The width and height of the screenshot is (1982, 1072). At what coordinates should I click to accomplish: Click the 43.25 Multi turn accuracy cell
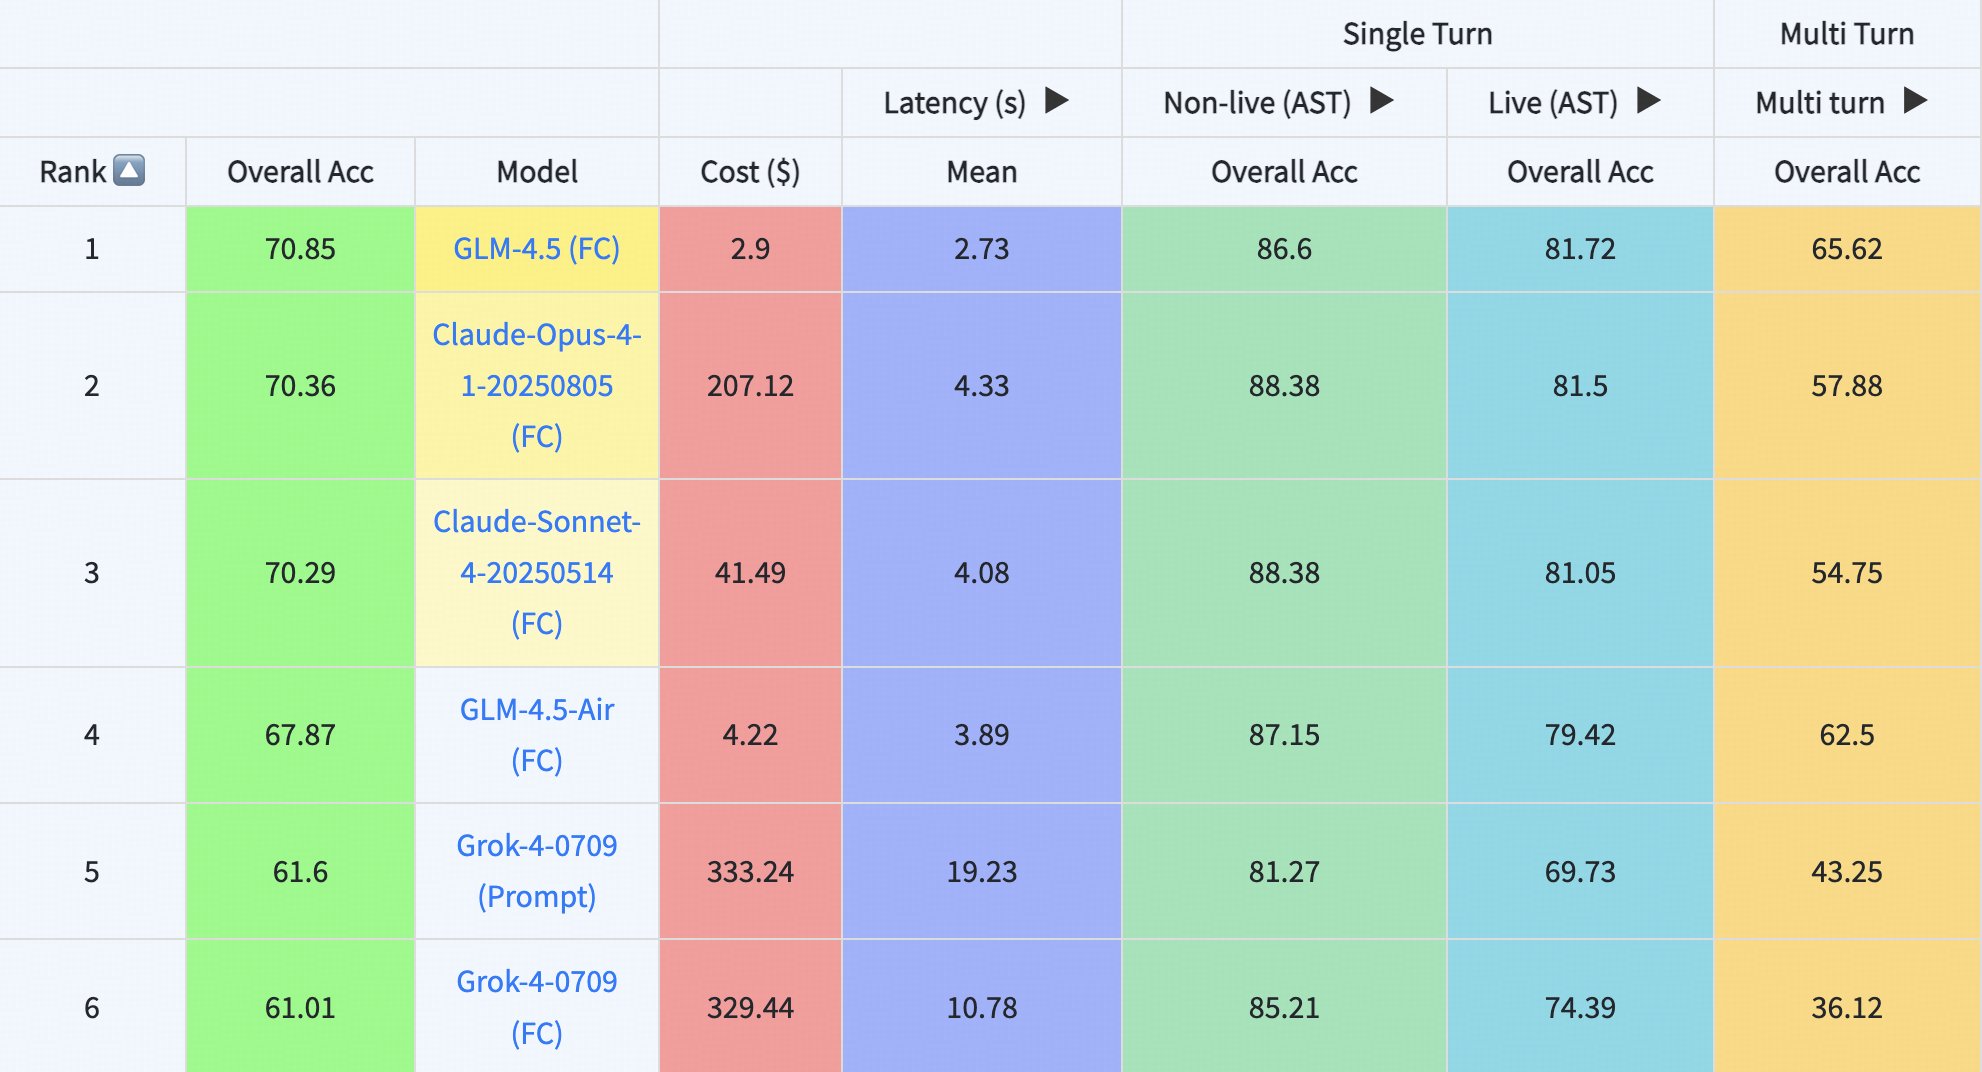(1847, 871)
